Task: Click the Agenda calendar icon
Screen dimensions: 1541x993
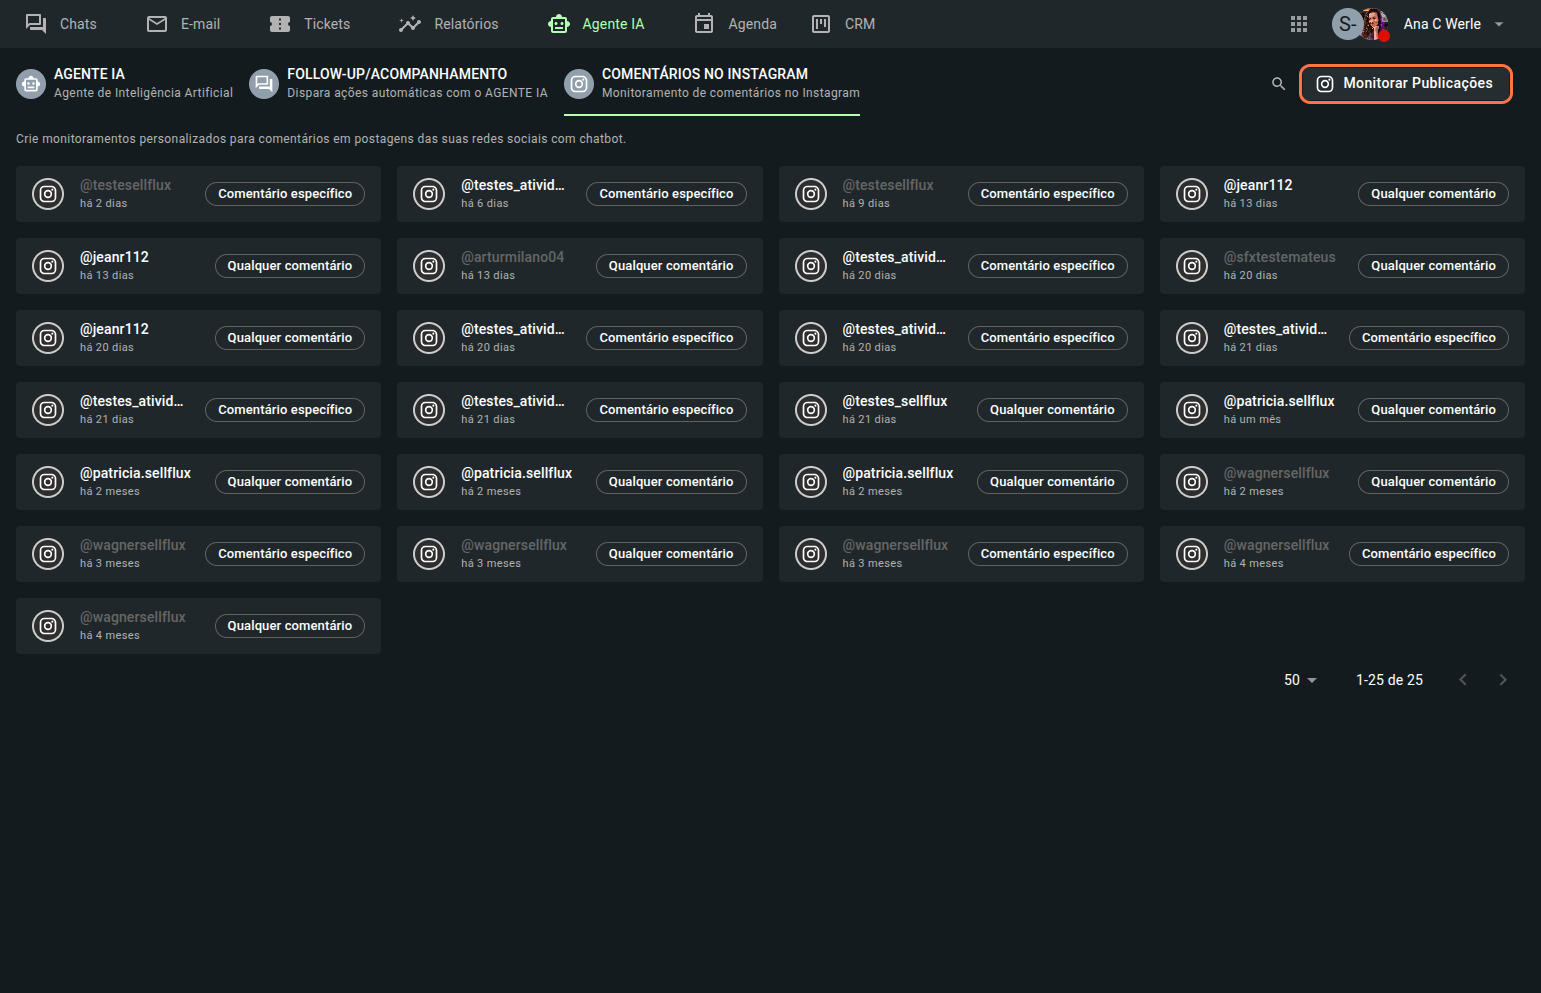Action: tap(704, 24)
